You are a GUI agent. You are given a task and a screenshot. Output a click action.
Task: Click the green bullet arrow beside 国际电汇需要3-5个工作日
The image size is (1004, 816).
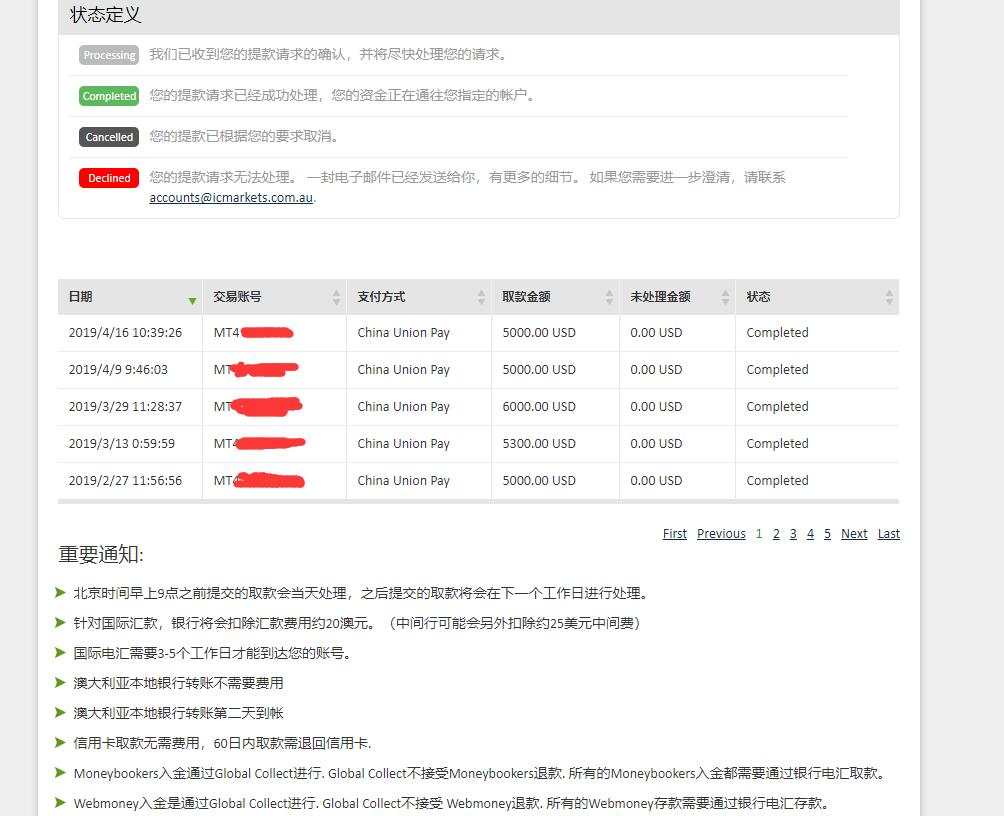point(60,652)
